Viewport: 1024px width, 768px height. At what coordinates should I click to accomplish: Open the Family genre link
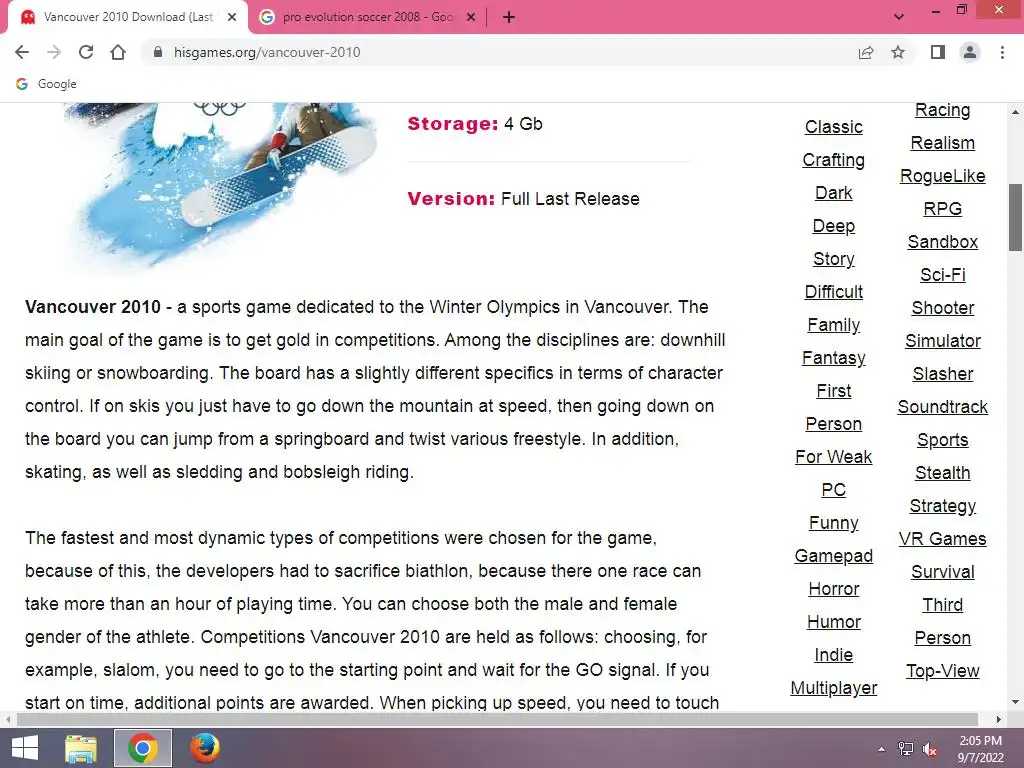coord(833,325)
